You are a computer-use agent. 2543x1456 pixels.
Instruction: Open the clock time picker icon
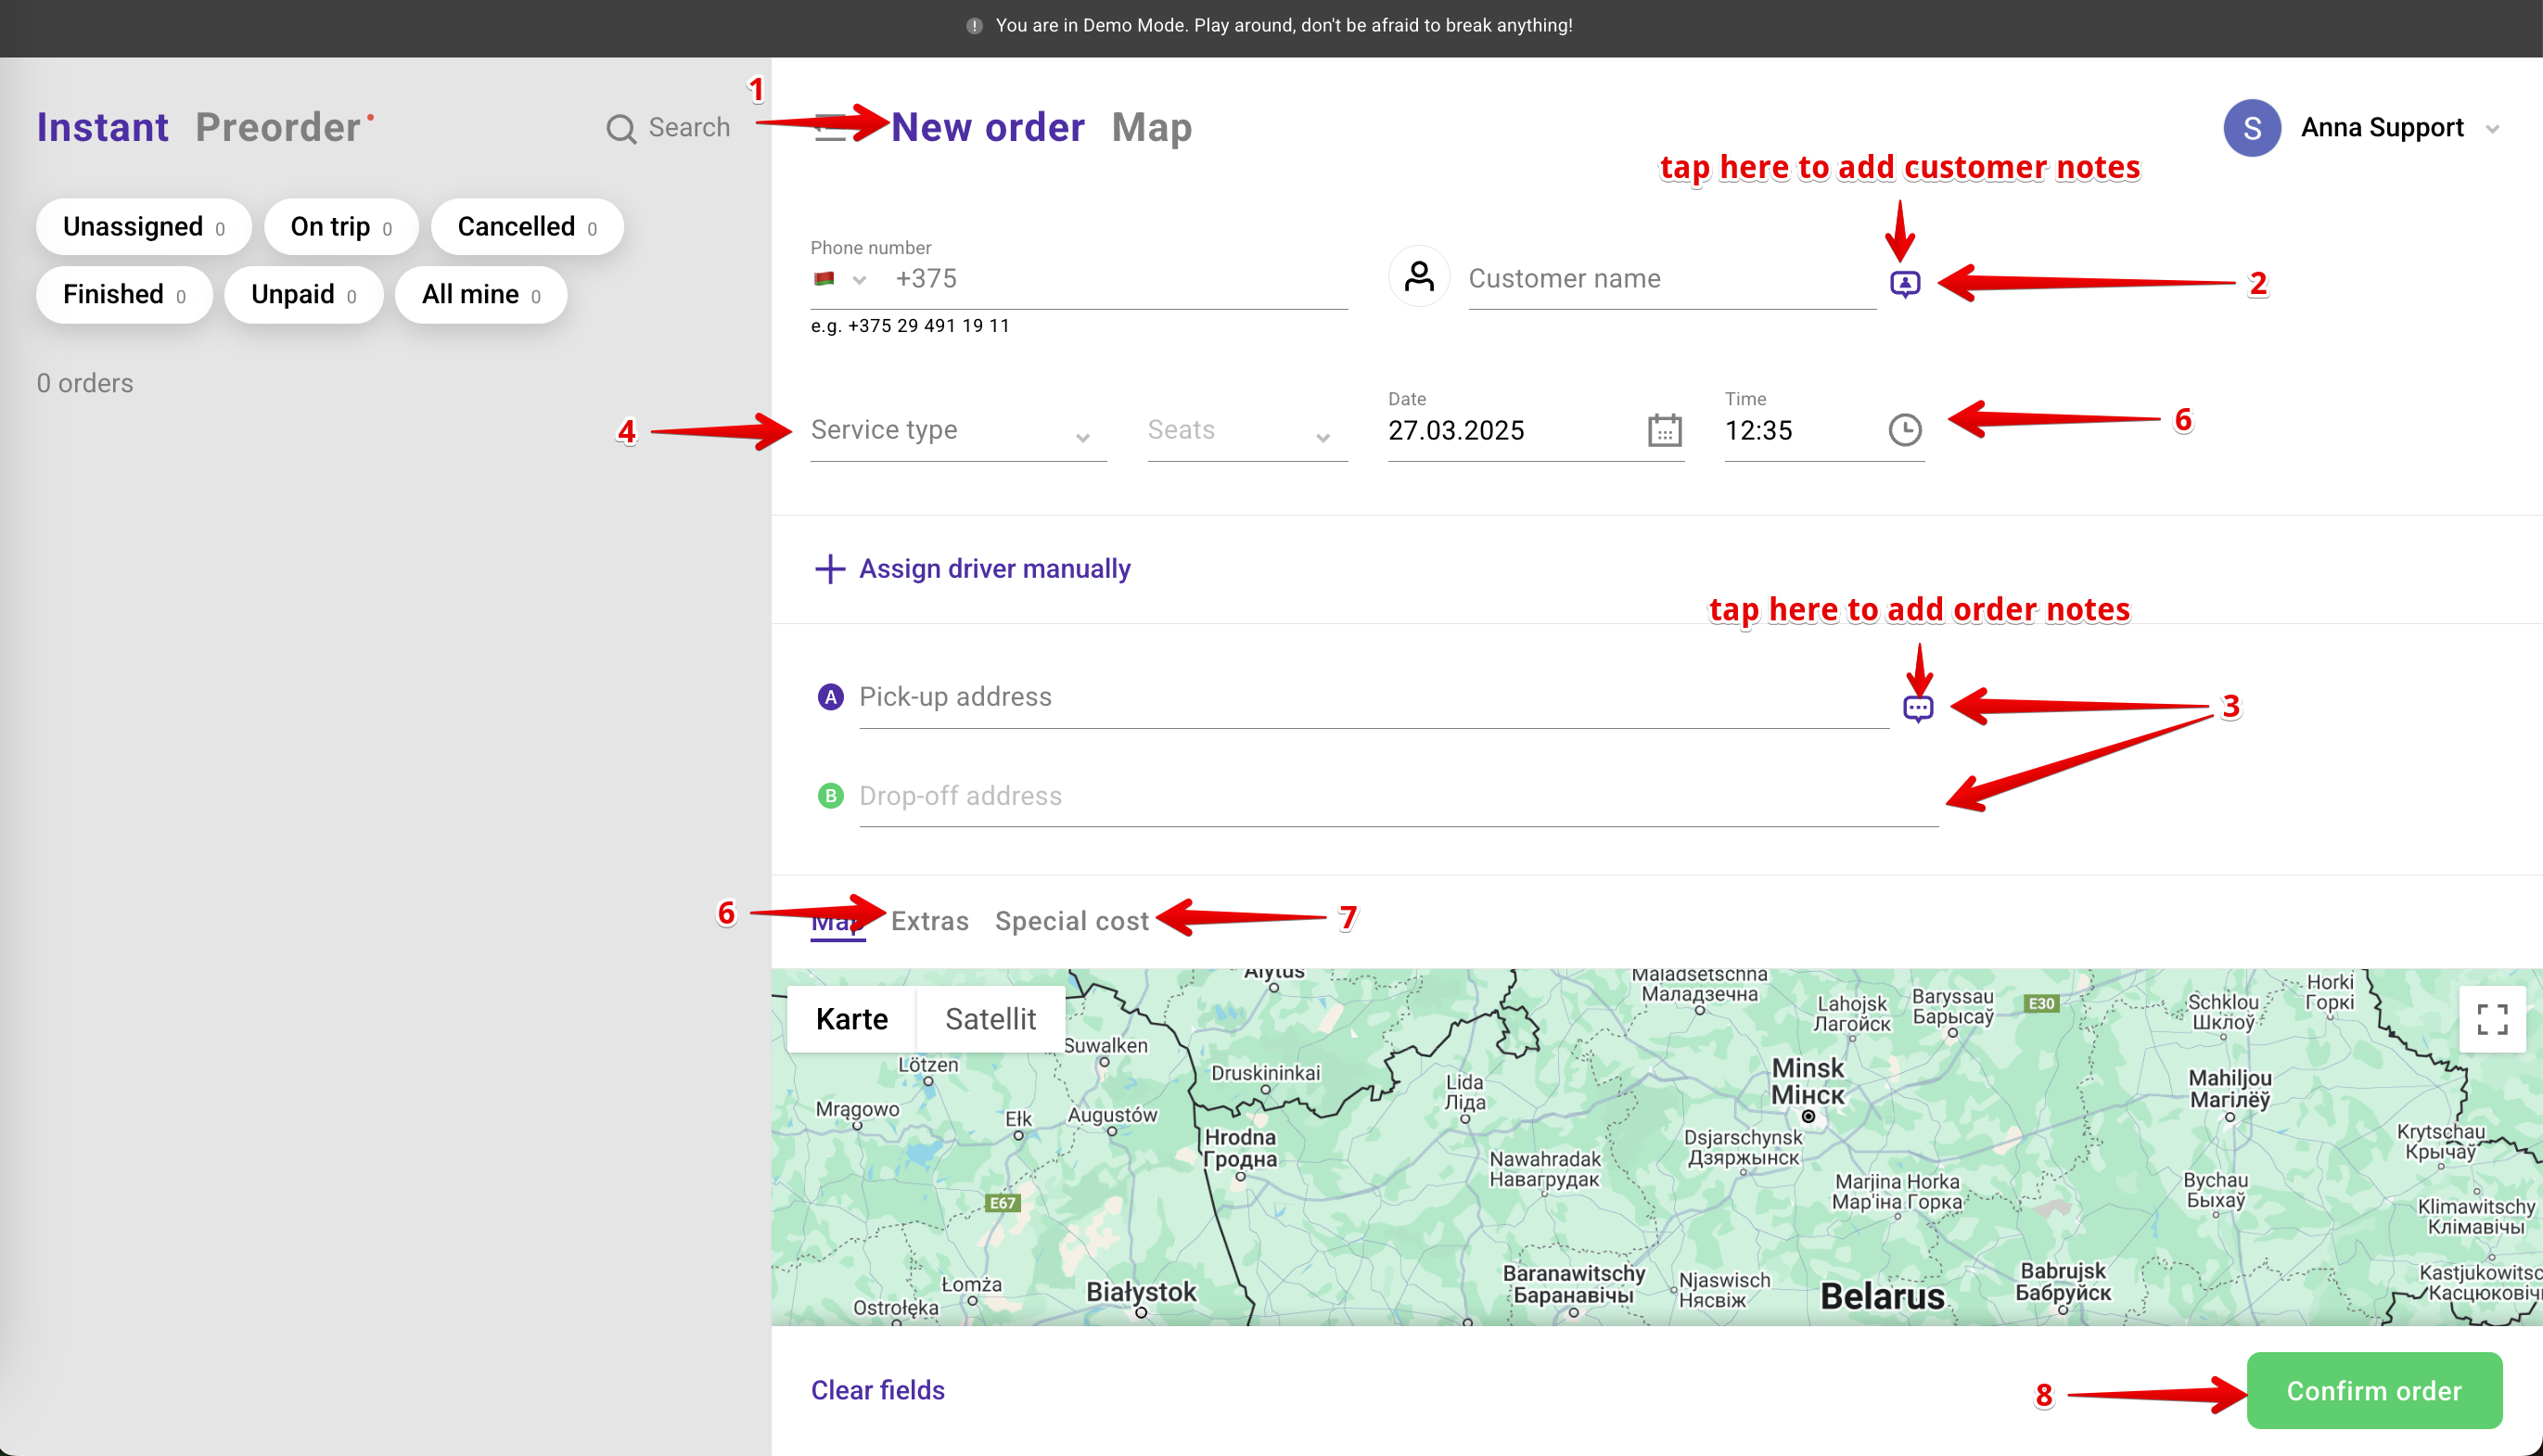pos(1904,430)
